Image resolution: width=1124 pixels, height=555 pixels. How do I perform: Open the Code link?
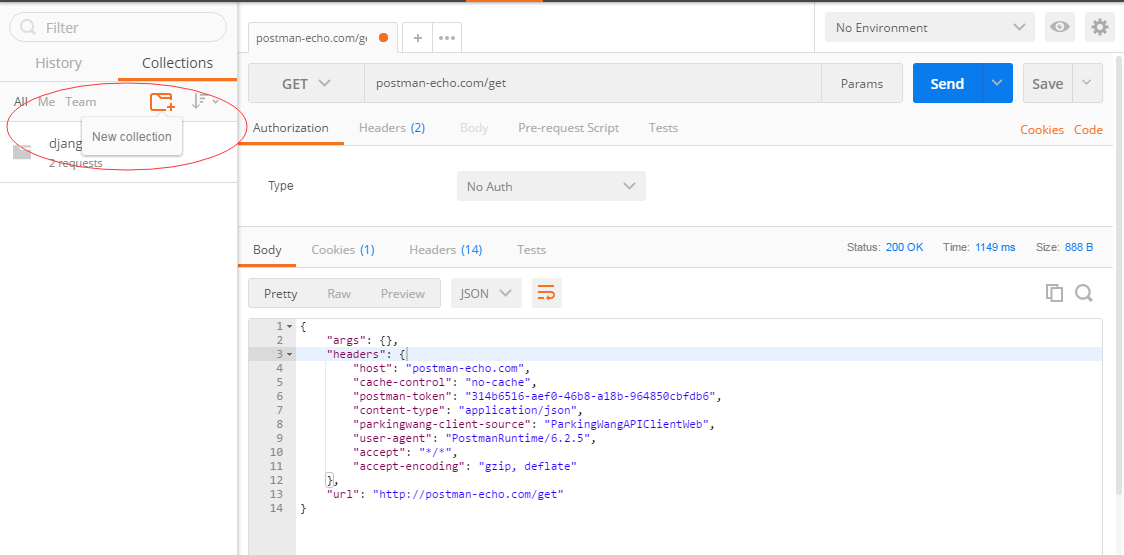(x=1088, y=130)
